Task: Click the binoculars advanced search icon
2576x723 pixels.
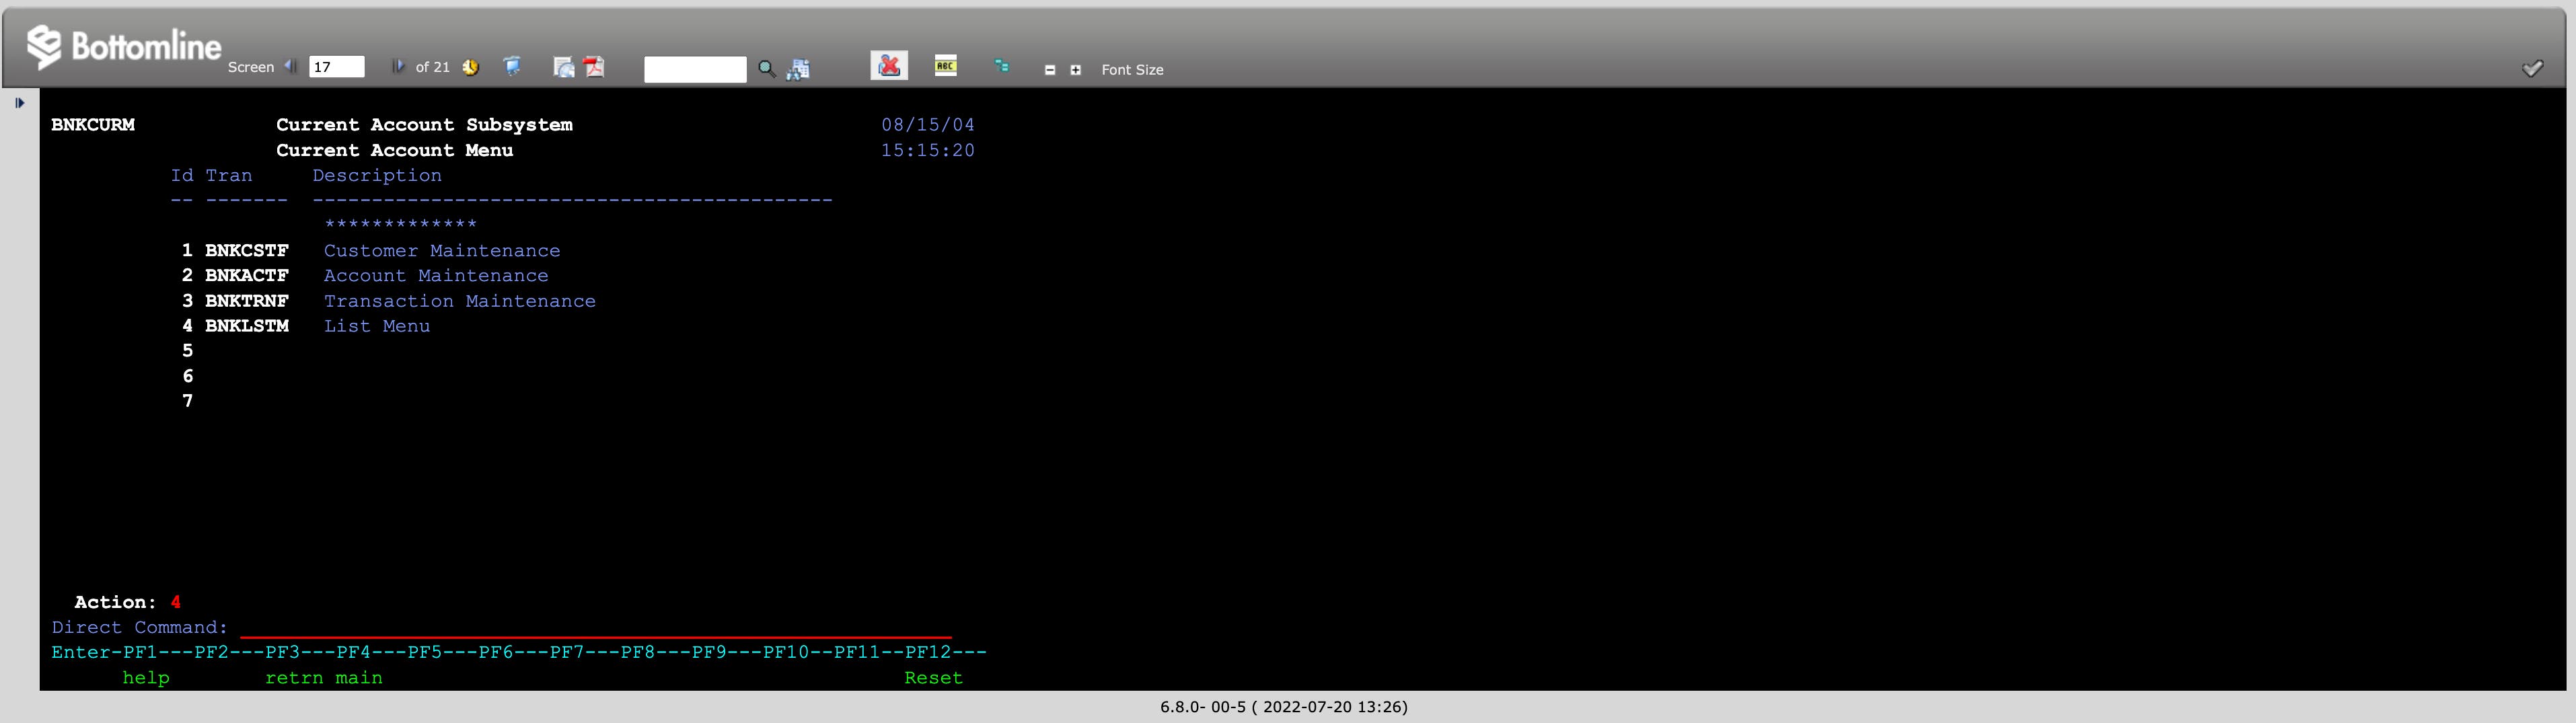Action: coord(798,69)
